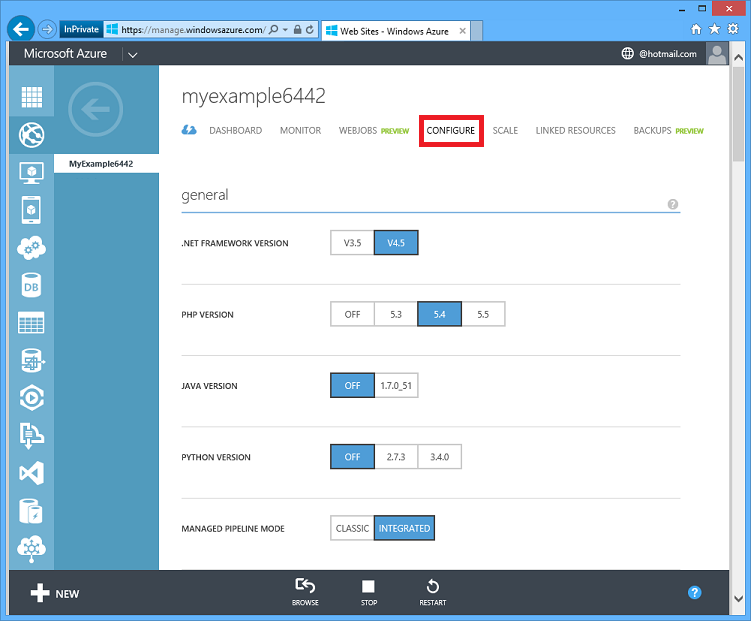Select Python version 2.7.3

point(396,457)
